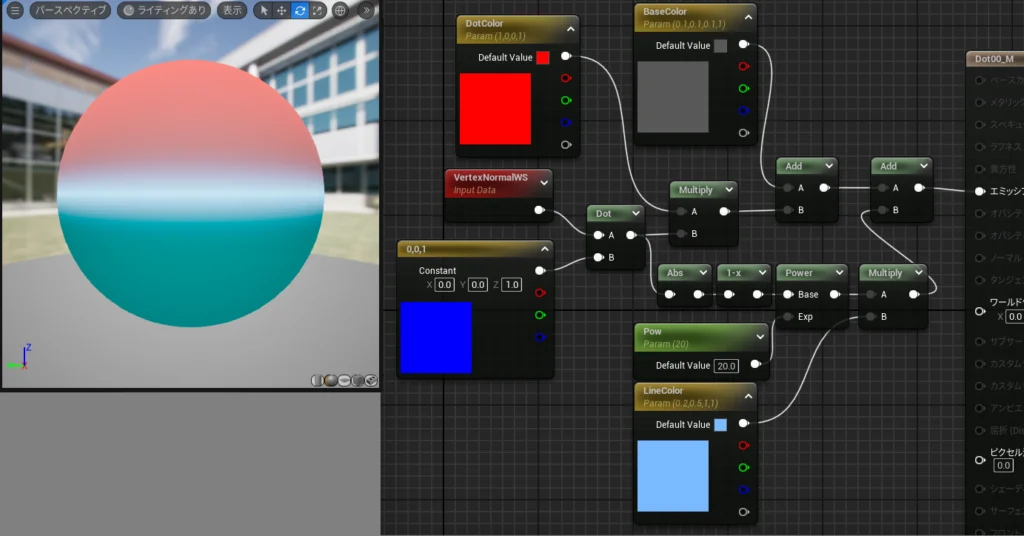This screenshot has height=536, width=1024.
Task: Collapse the DotColor node
Action: point(570,29)
